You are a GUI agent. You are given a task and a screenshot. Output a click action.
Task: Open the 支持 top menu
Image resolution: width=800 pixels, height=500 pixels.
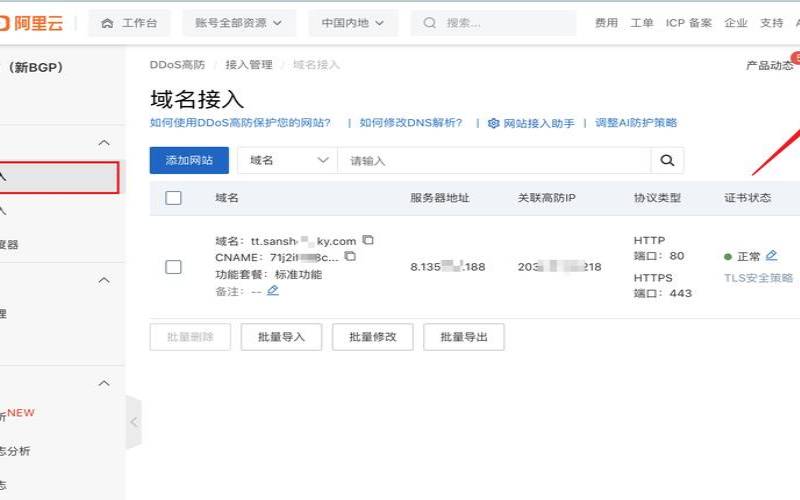771,23
